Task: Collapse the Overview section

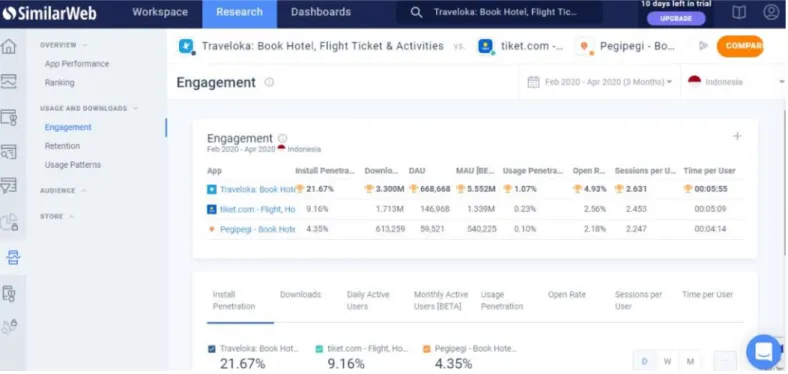Action: point(64,45)
